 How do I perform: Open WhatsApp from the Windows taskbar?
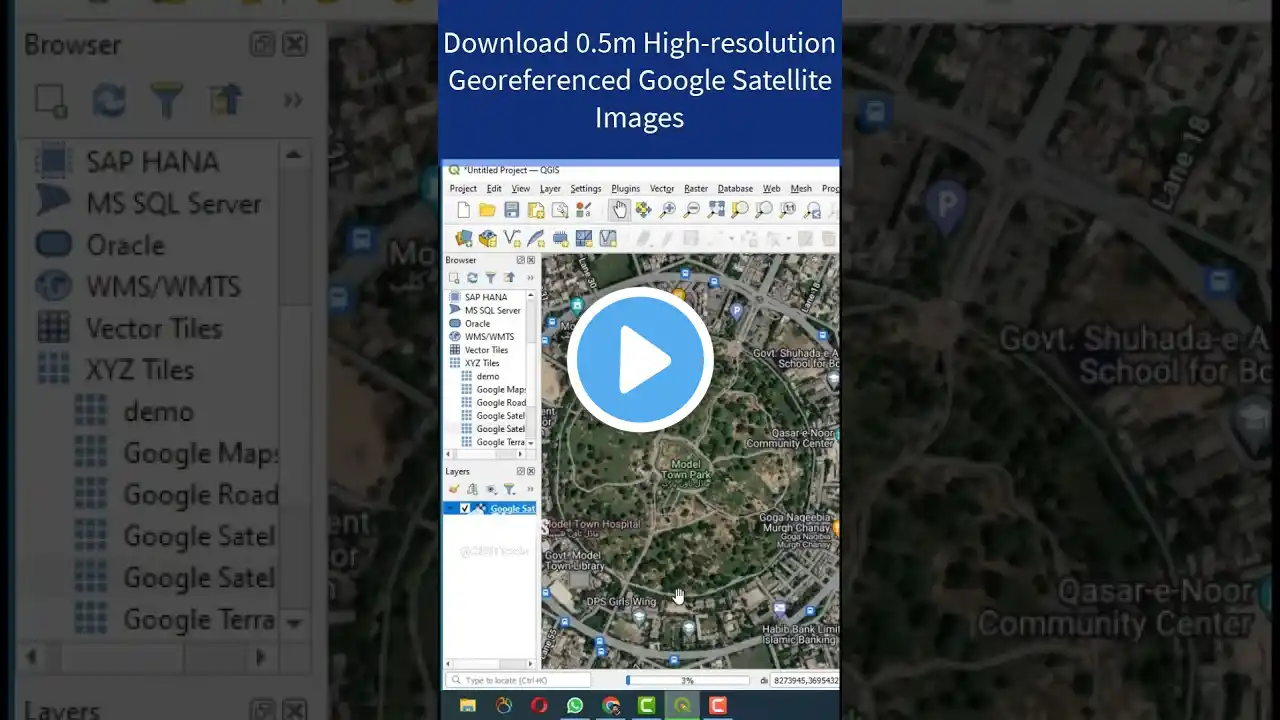(x=575, y=706)
